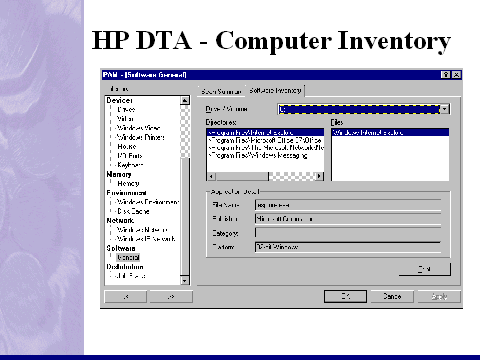This screenshot has width=480, height=360.
Task: Select the Program Files\Microsoft Office directory entry
Action: click(265, 140)
